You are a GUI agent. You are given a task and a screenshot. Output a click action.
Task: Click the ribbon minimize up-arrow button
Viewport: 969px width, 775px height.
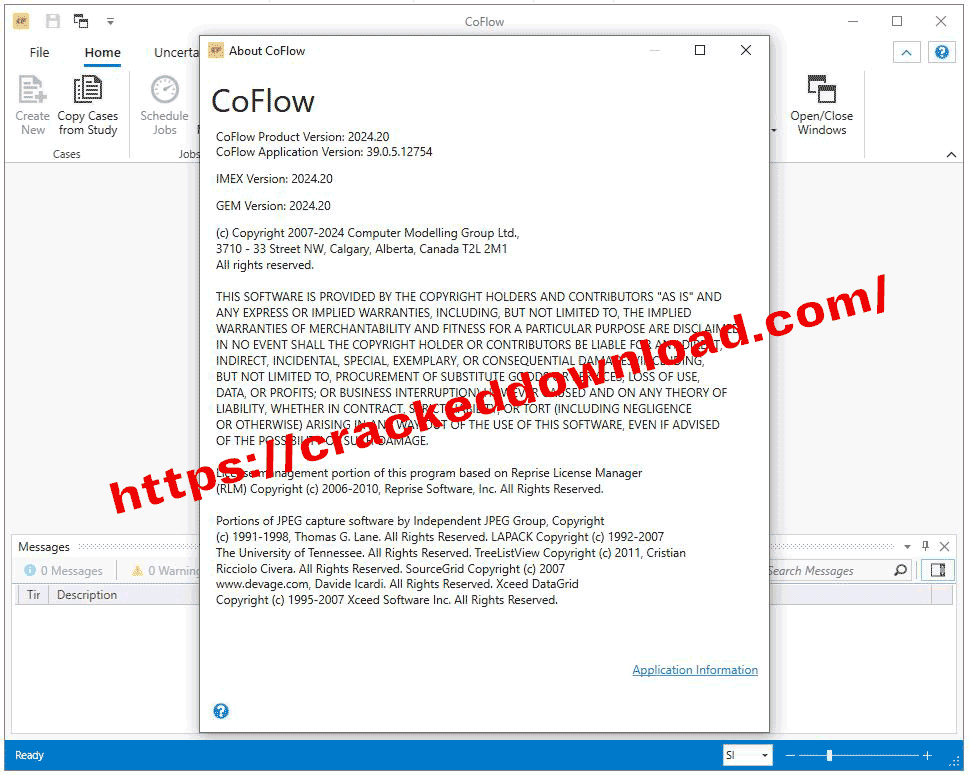pyautogui.click(x=907, y=52)
